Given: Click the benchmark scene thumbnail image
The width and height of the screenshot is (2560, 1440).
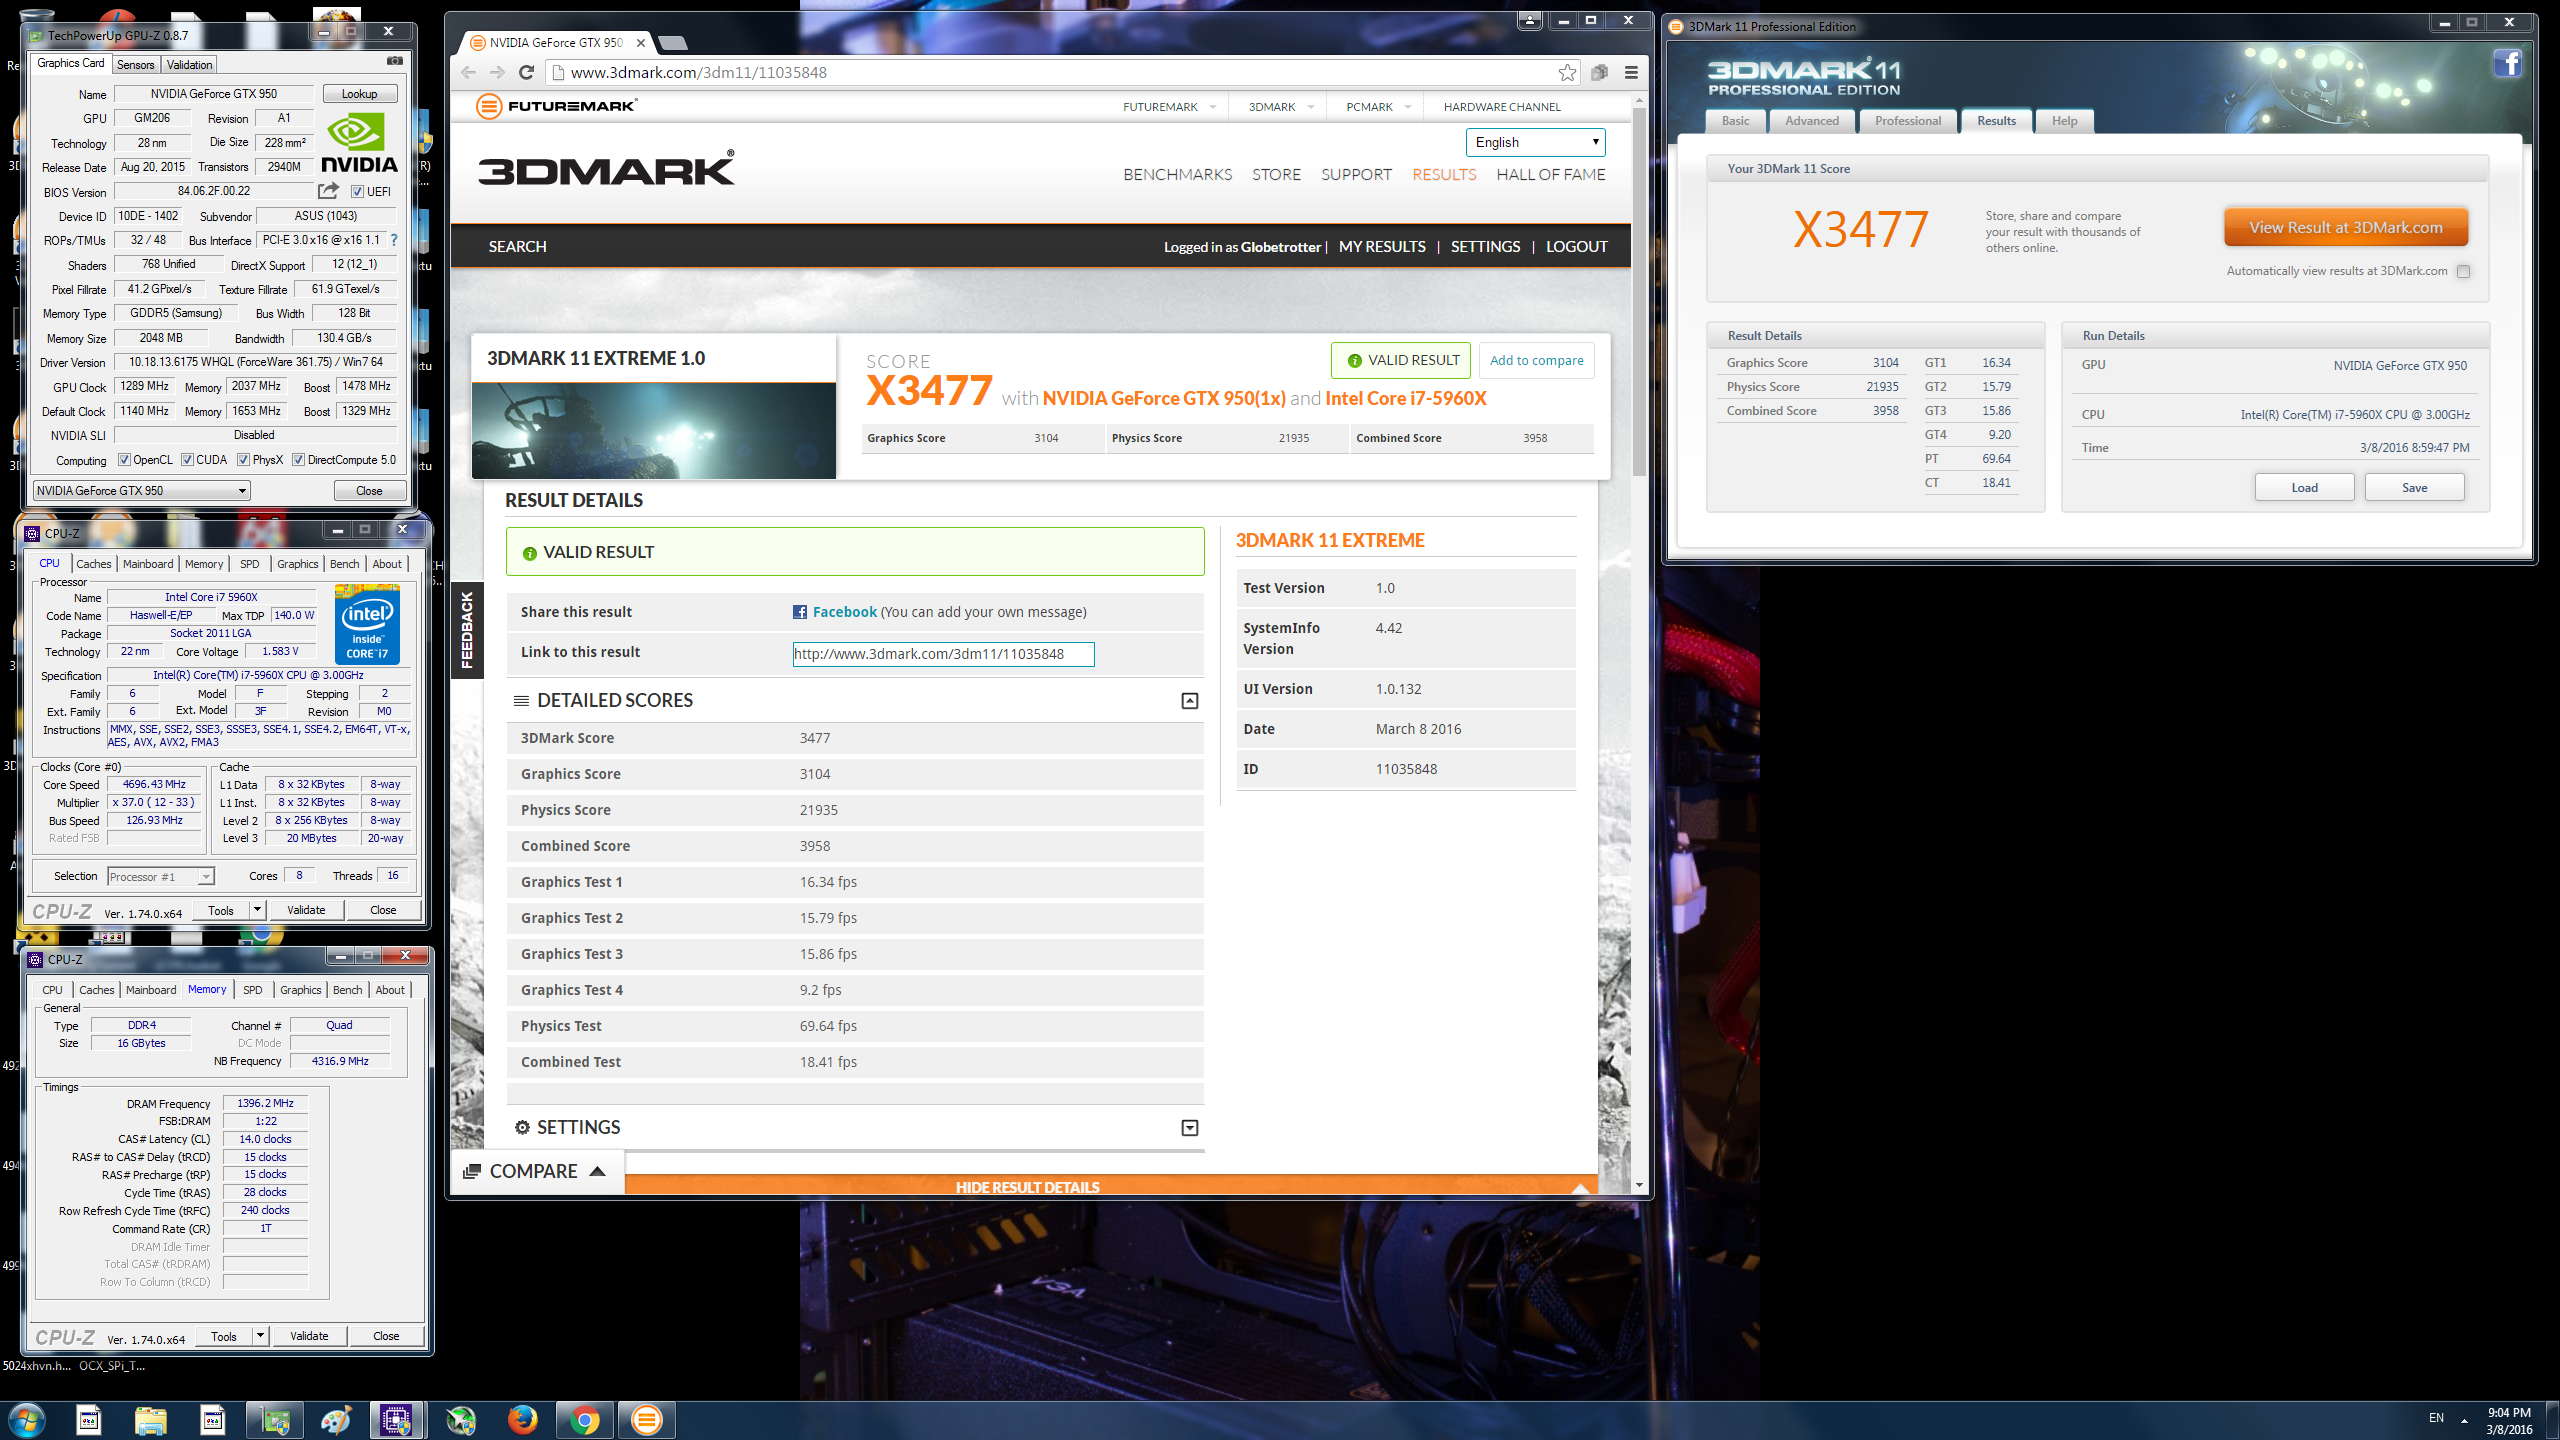Looking at the screenshot, I should click(653, 431).
